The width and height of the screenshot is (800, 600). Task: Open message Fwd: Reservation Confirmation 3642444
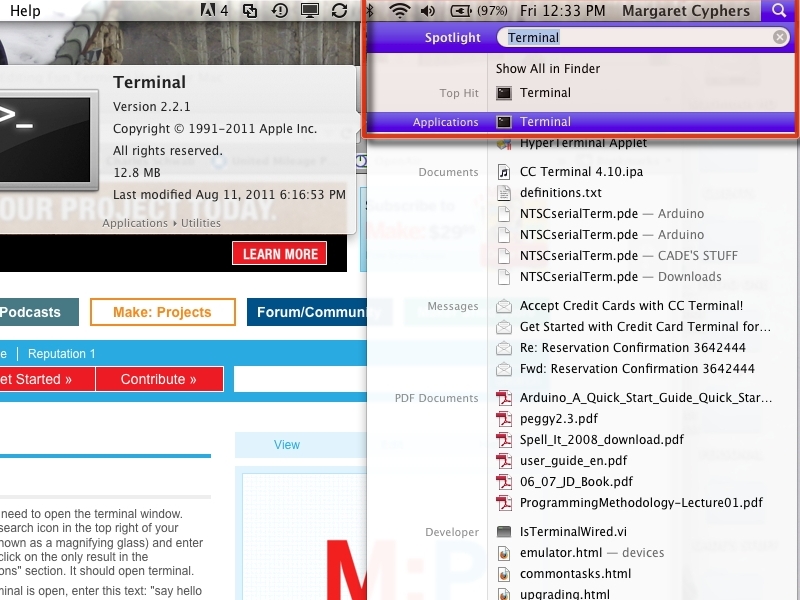(x=637, y=368)
